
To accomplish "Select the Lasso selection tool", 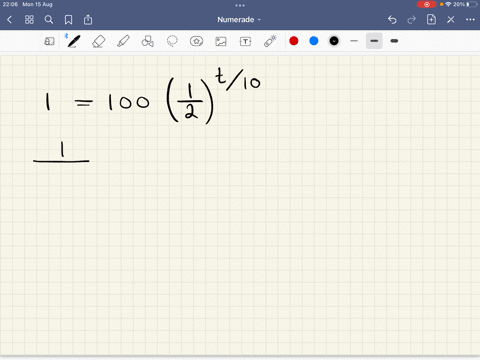I will pos(172,41).
